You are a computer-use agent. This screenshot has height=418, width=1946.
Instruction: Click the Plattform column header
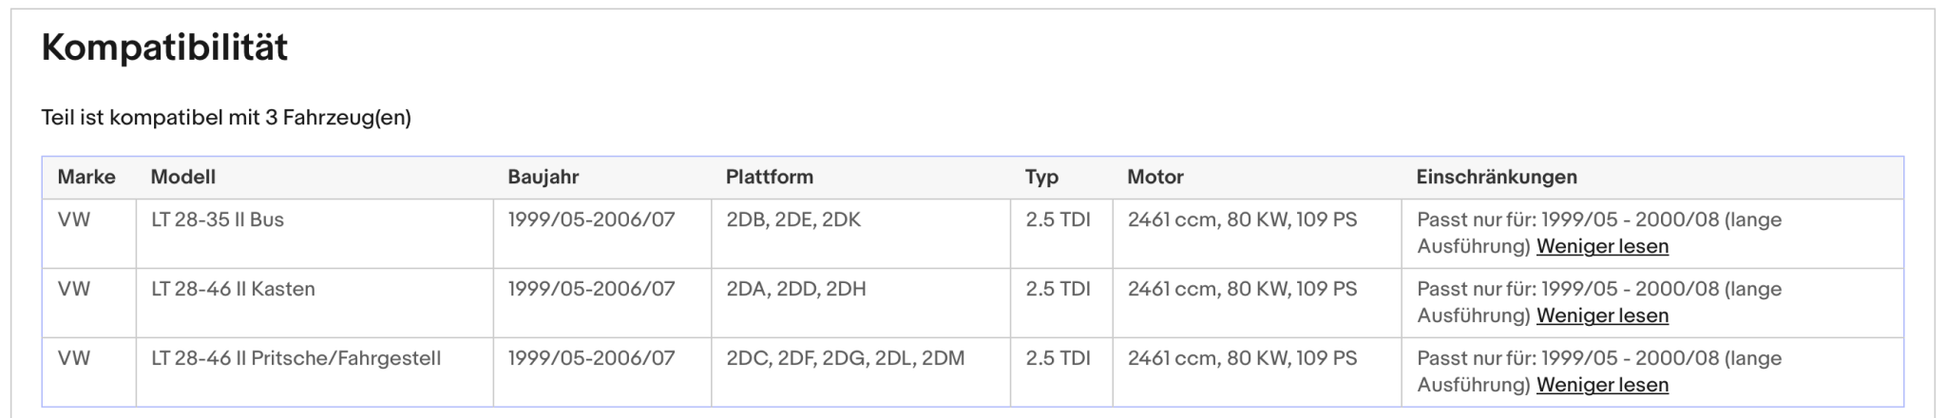tap(769, 177)
